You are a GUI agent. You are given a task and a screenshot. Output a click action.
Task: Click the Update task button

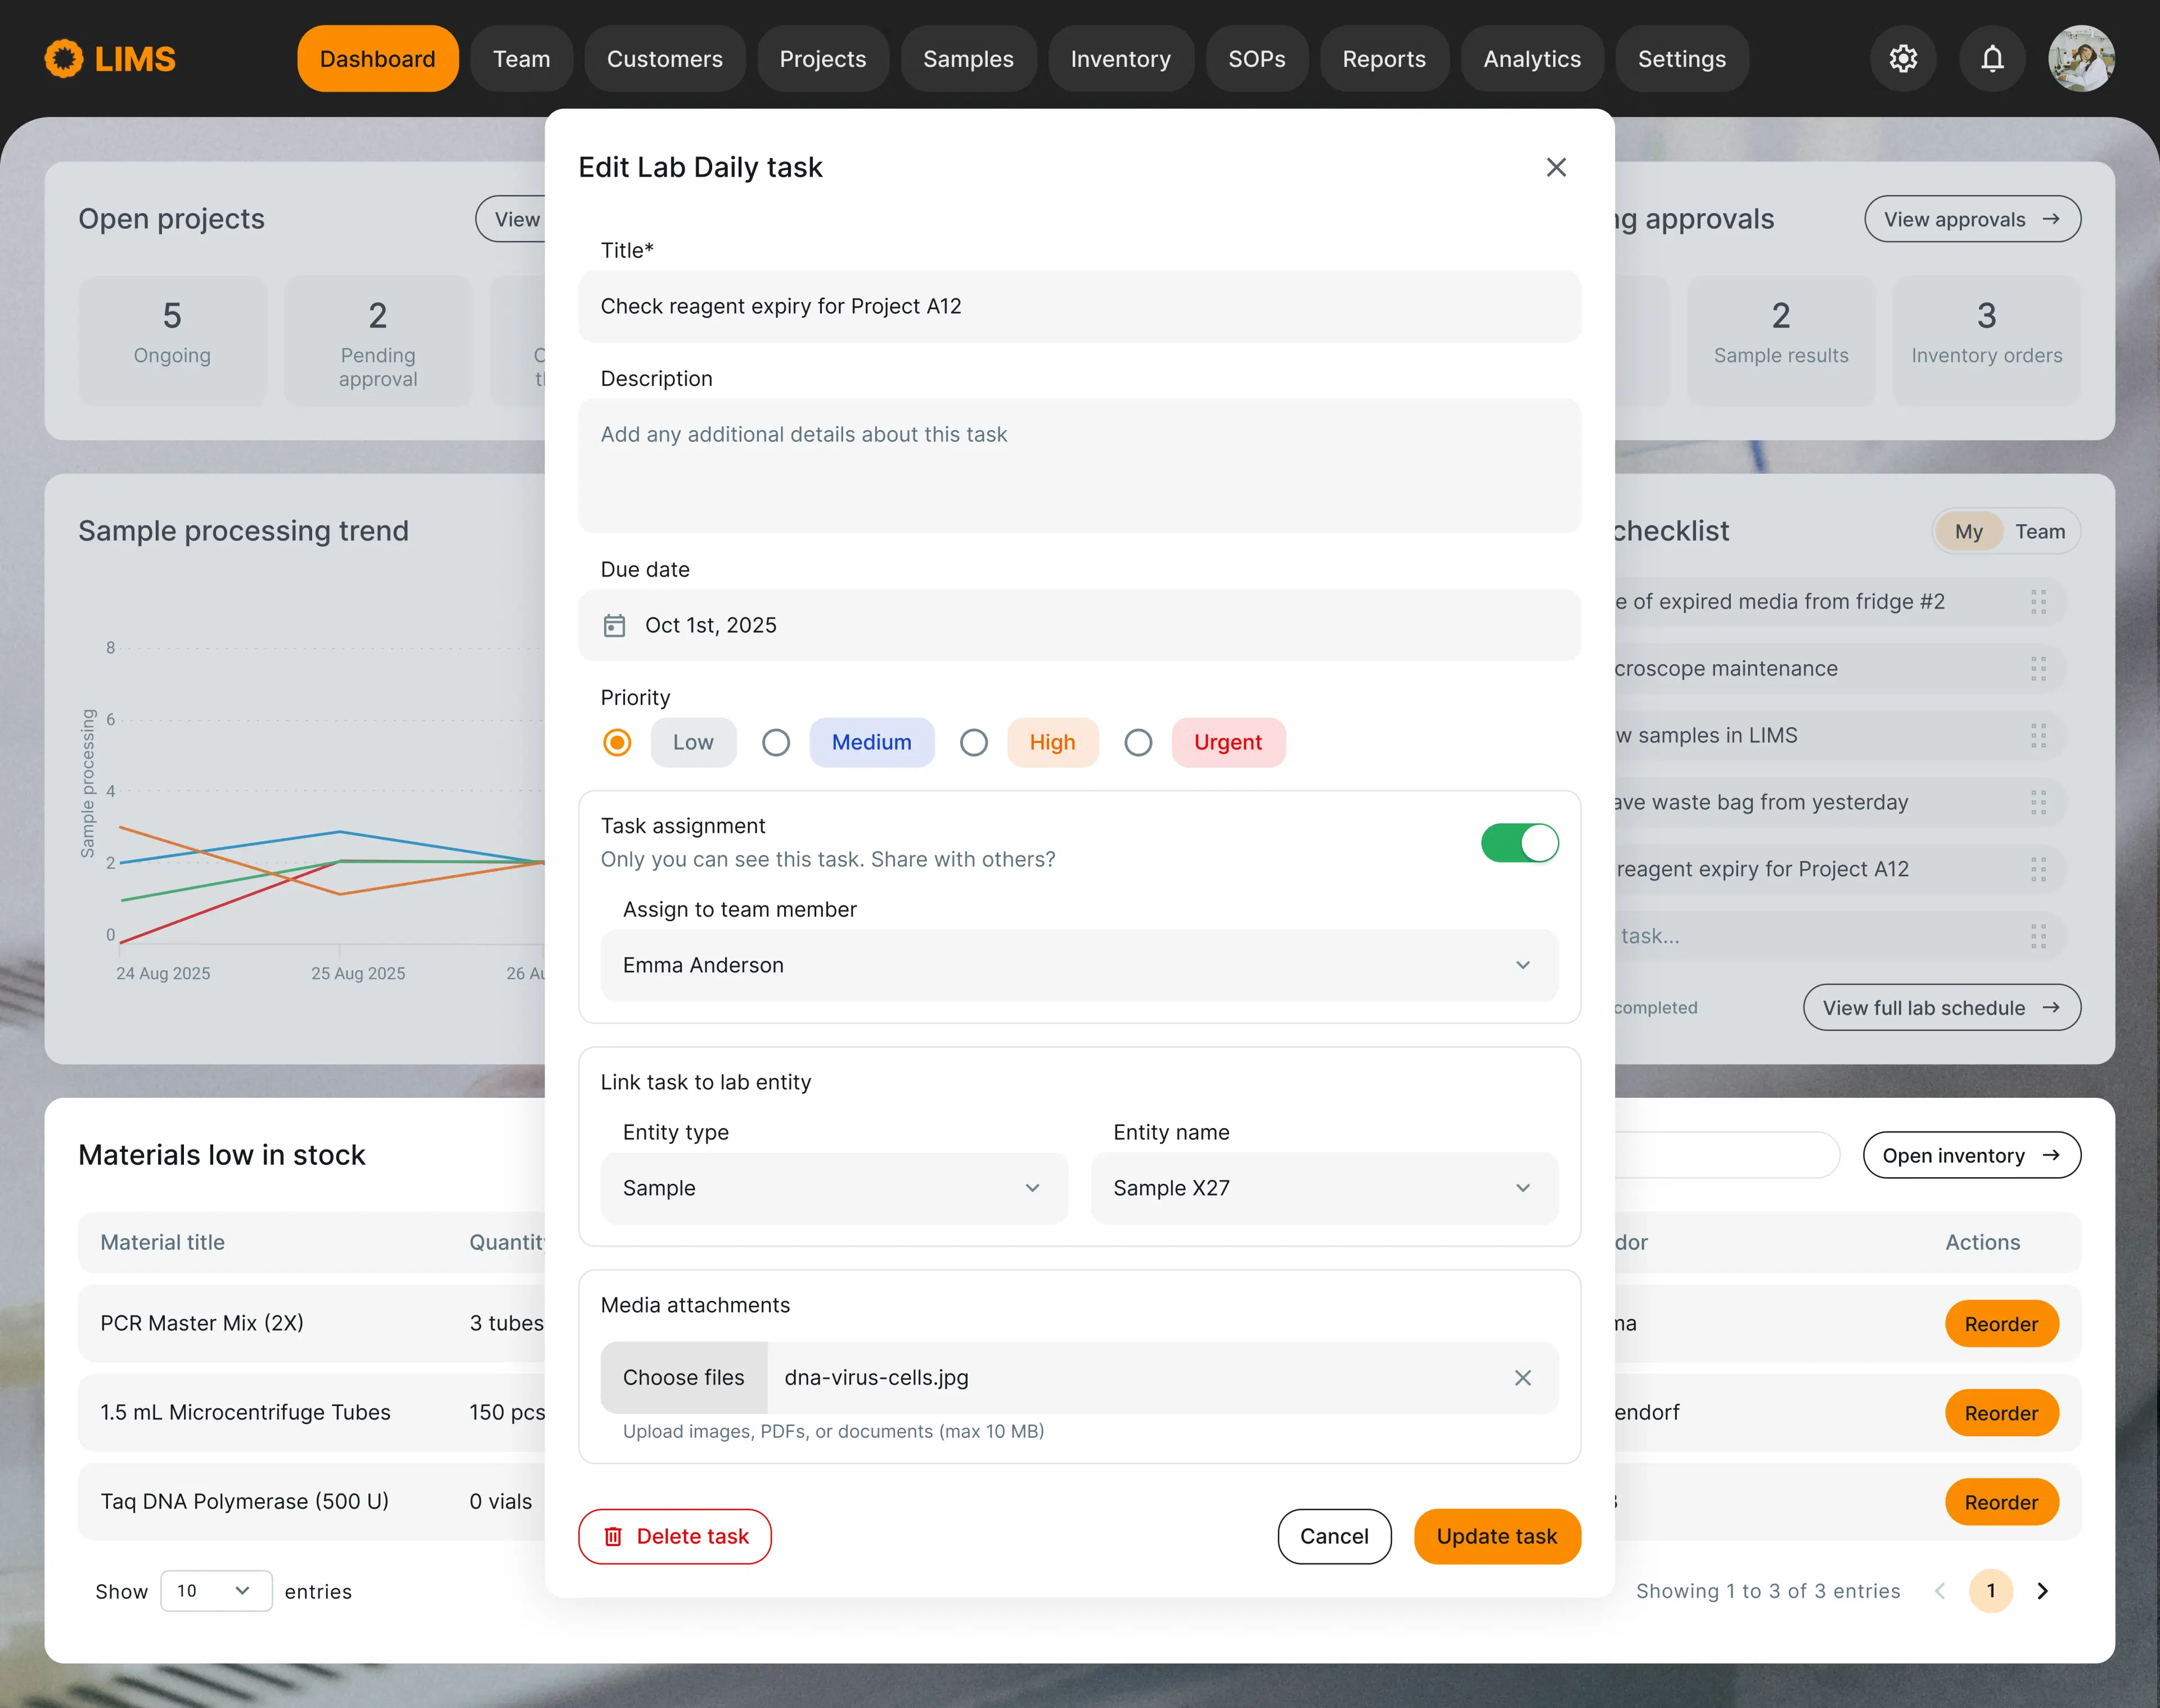point(1496,1536)
